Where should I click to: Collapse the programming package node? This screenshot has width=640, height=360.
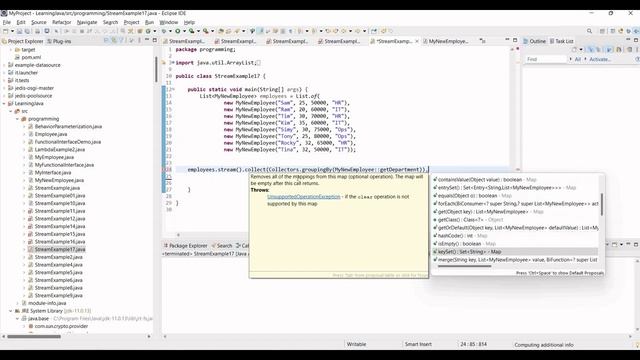tap(18, 119)
